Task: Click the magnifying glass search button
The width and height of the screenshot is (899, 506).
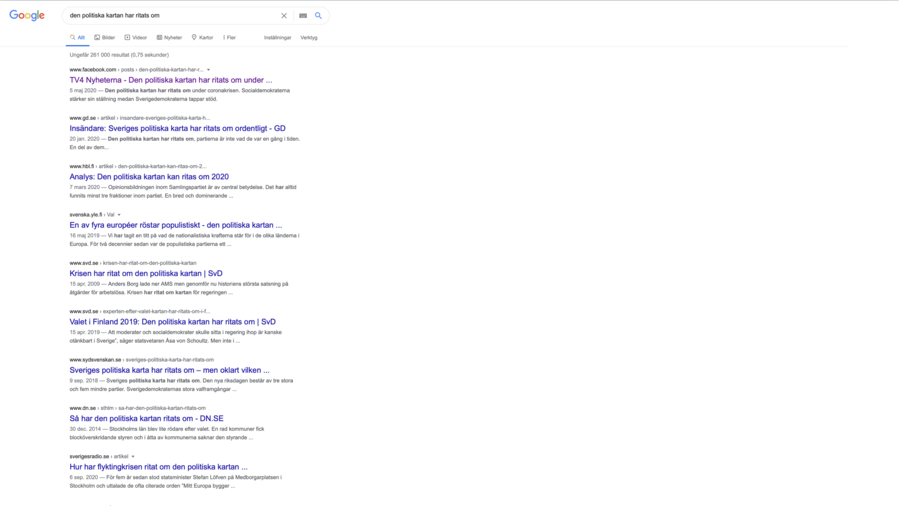Action: point(319,16)
